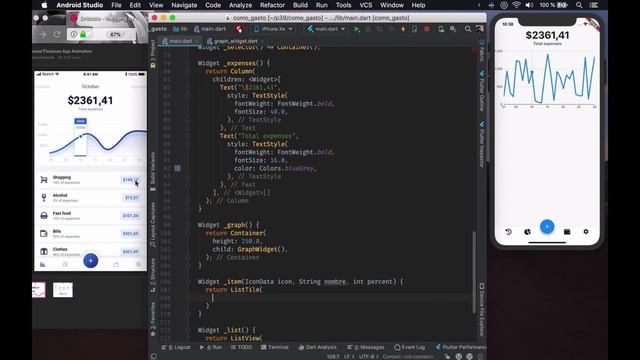Image resolution: width=640 pixels, height=360 pixels.
Task: Click the Shopping row in Dribbble mockup
Action: pos(91,180)
